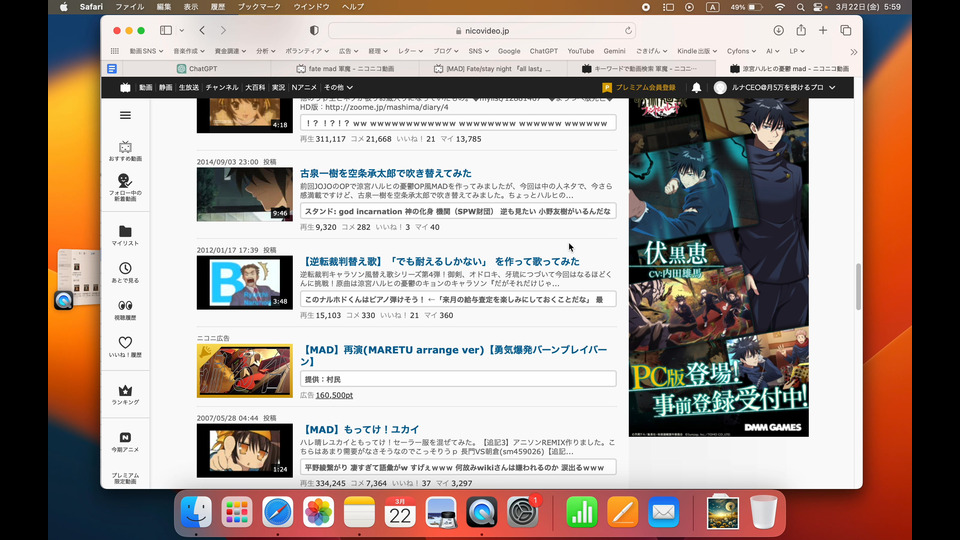Open 古泉一樹を空条承太郎で吹き替えてみた video
This screenshot has height=540, width=960.
[386, 173]
